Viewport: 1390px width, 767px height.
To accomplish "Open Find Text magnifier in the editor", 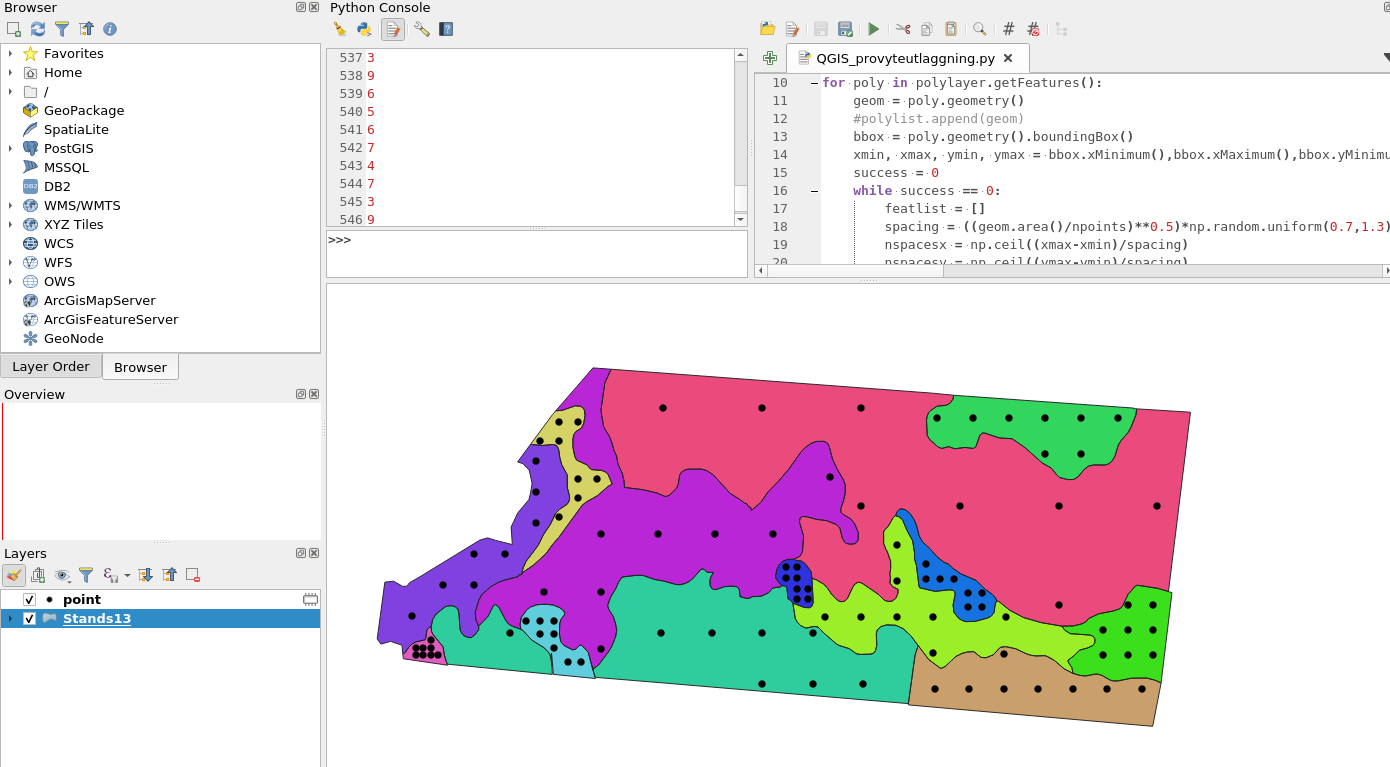I will (980, 29).
